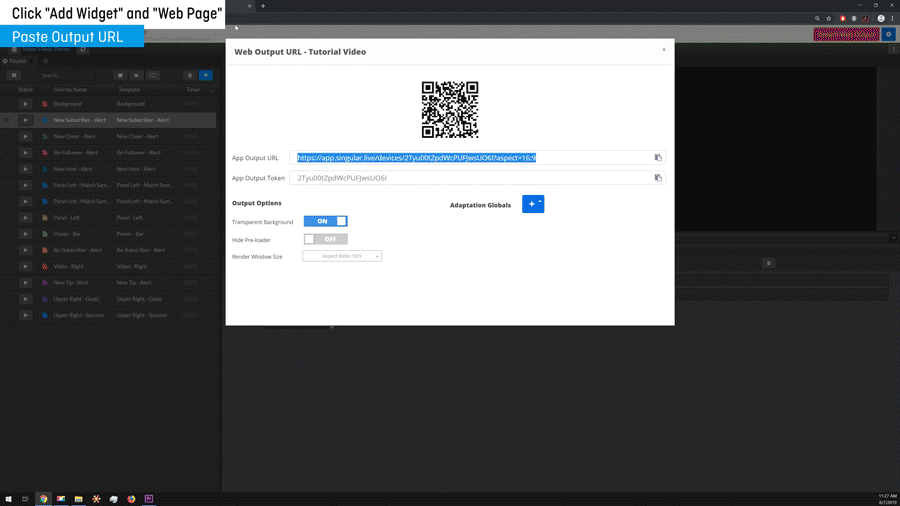This screenshot has height=506, width=900.
Task: Open a new browser tab
Action: 263,6
